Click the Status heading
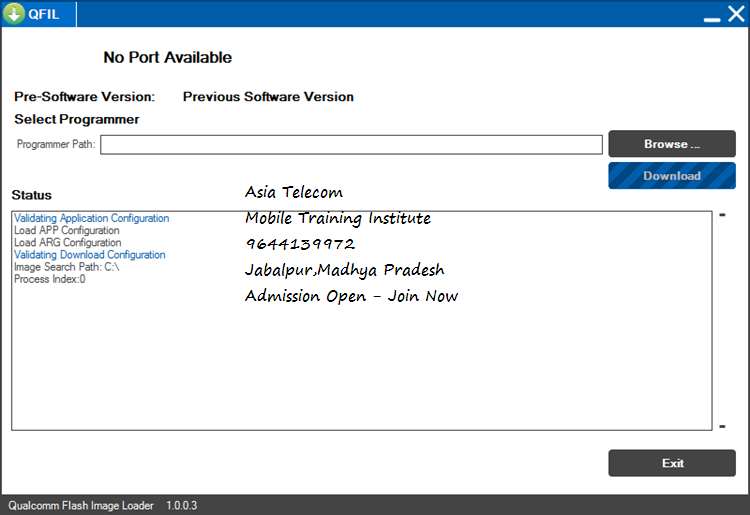The height and width of the screenshot is (515, 750). [32, 195]
